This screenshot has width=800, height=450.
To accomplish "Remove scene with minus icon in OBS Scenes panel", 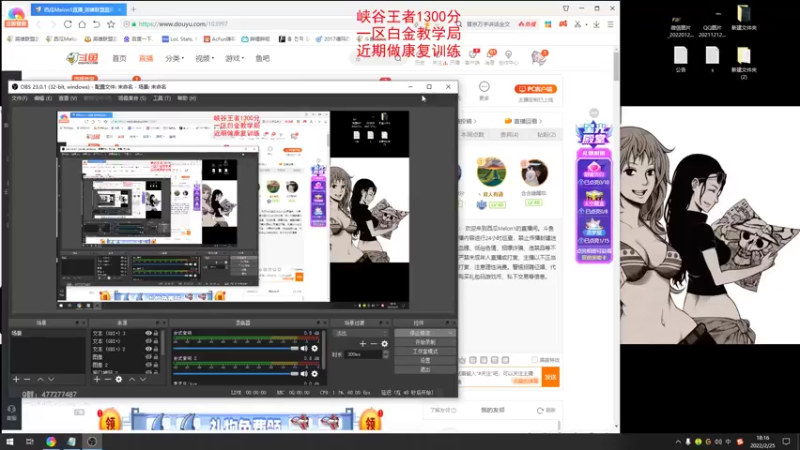I will 27,380.
